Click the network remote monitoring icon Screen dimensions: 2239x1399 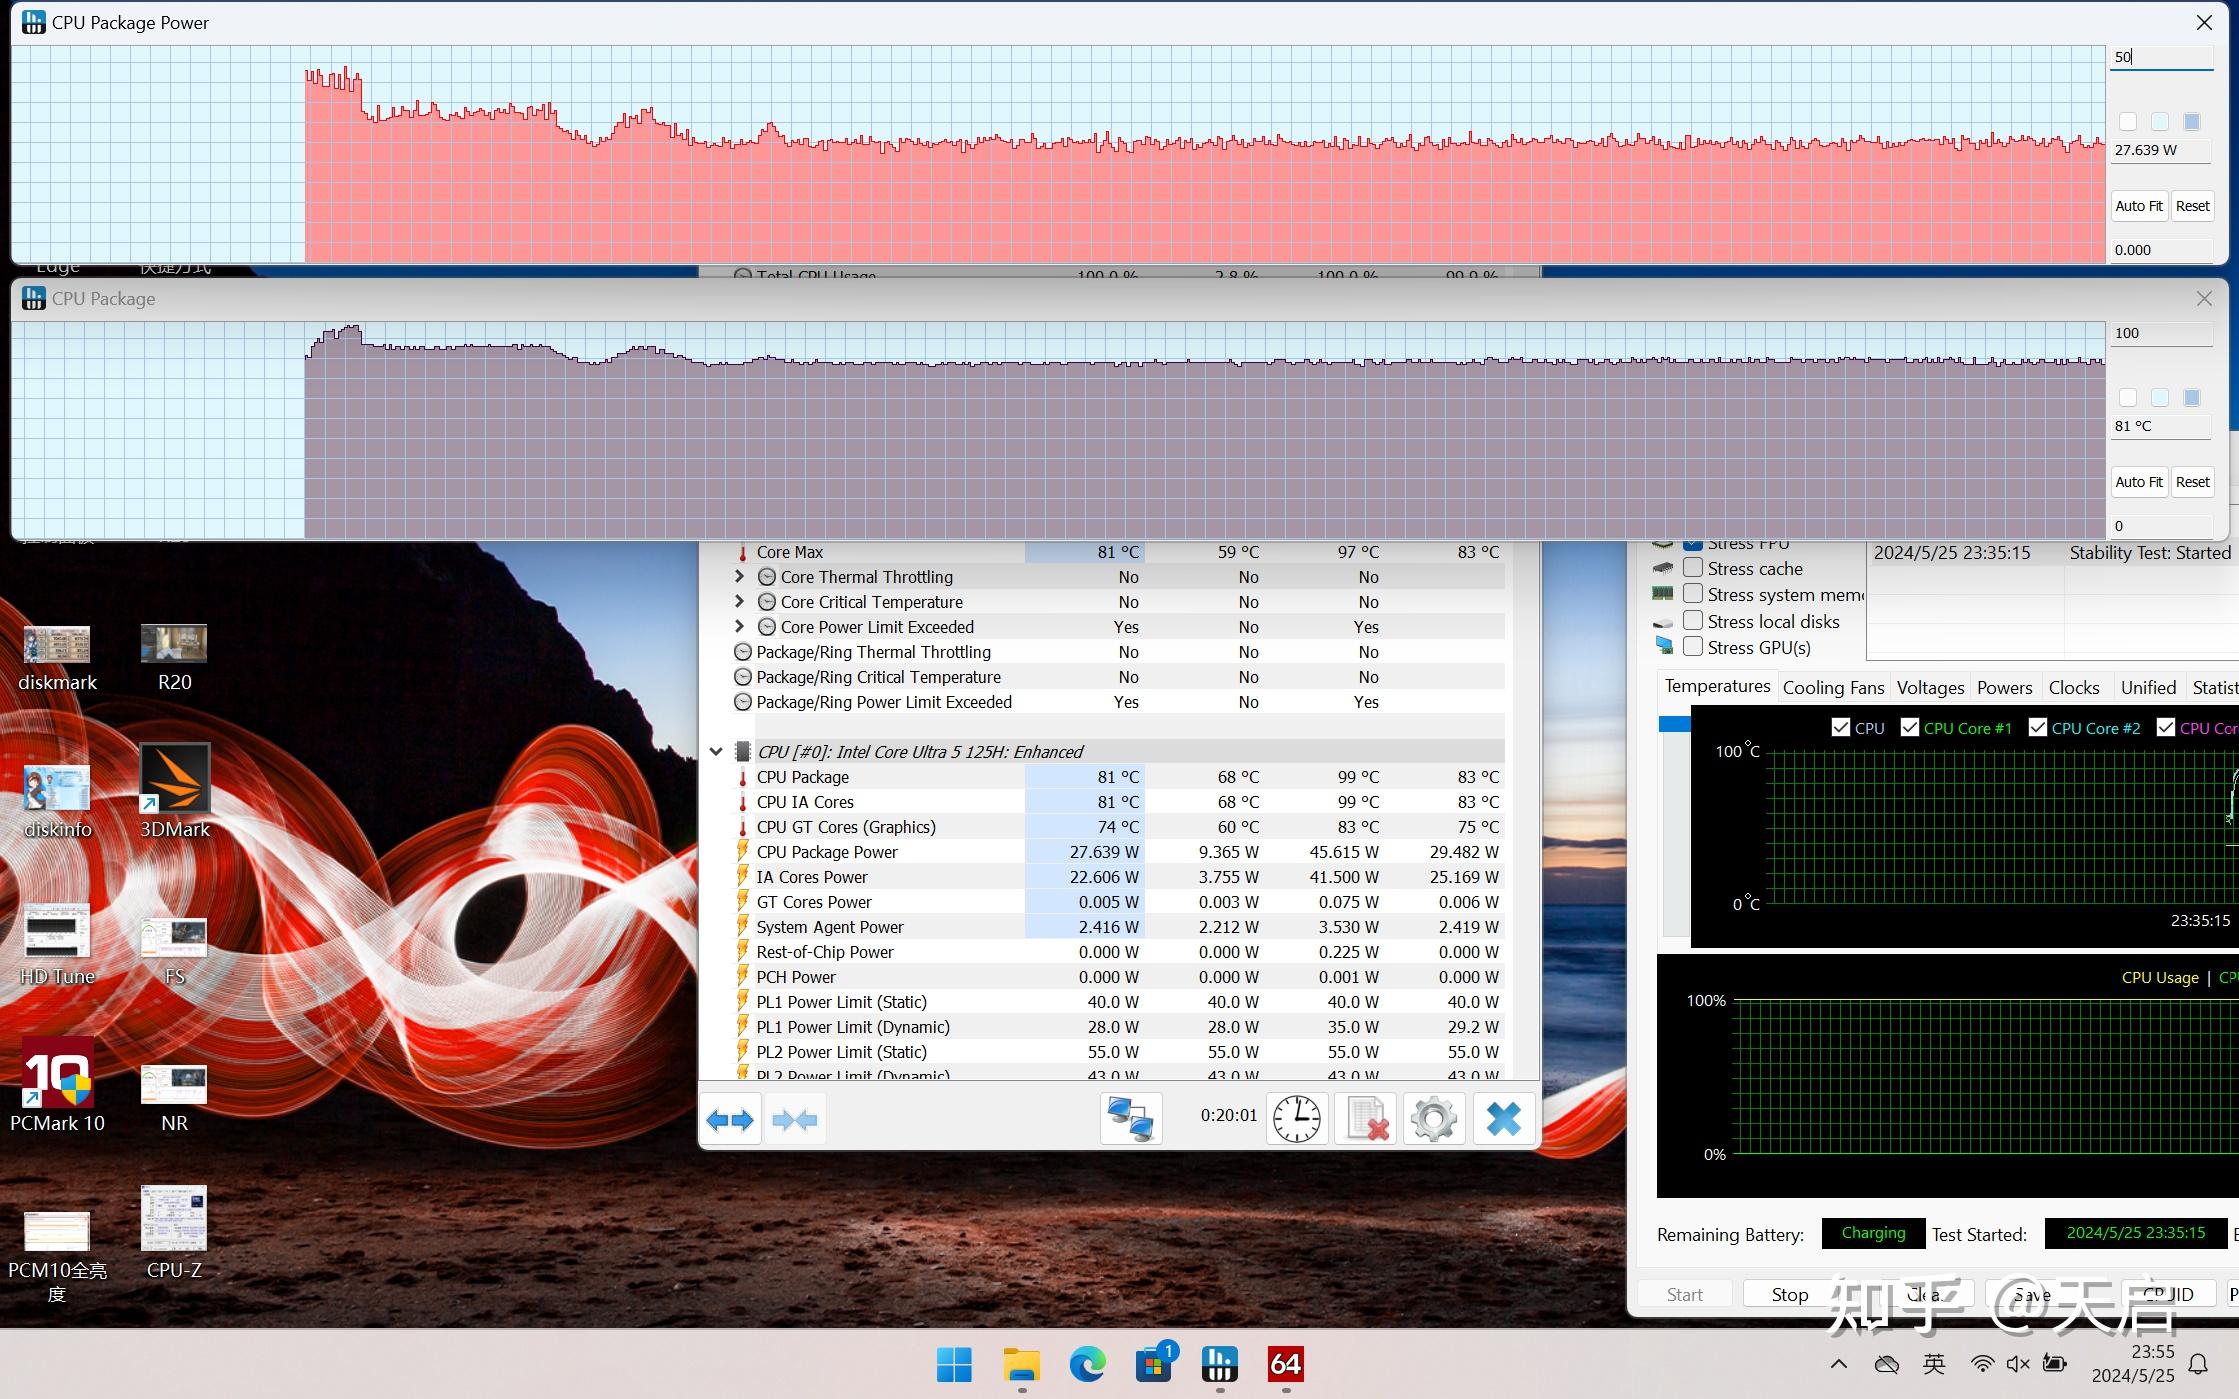click(1131, 1118)
